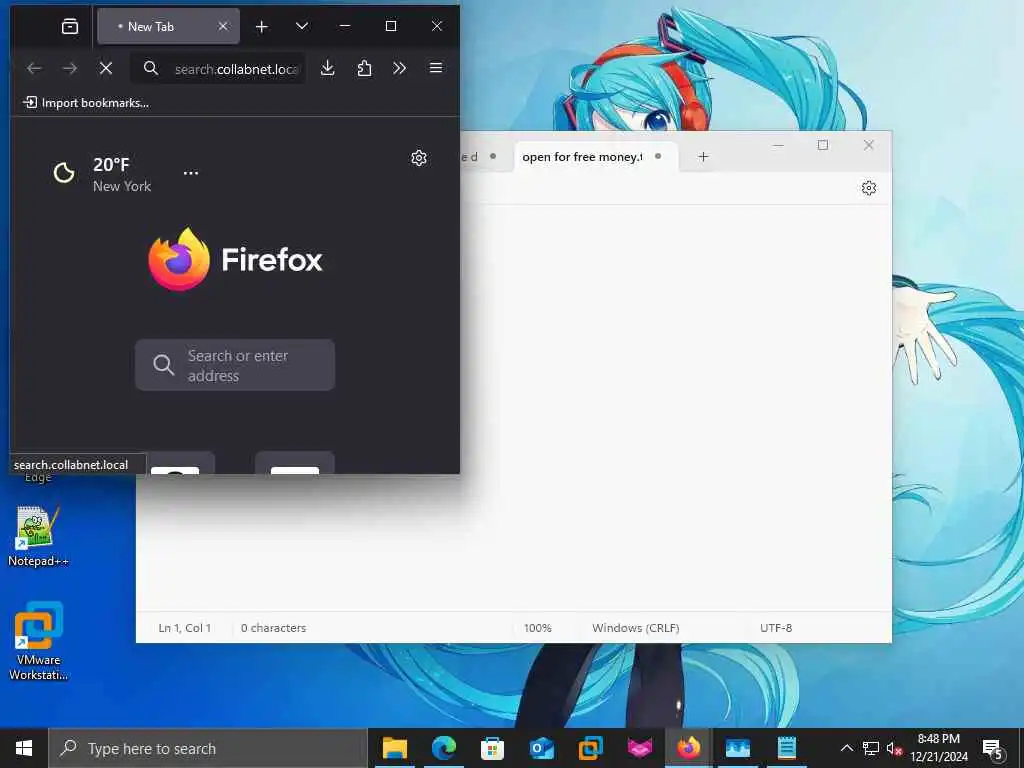Viewport: 1024px width, 768px height.
Task: Open weather widget three-dot options menu
Action: (191, 173)
